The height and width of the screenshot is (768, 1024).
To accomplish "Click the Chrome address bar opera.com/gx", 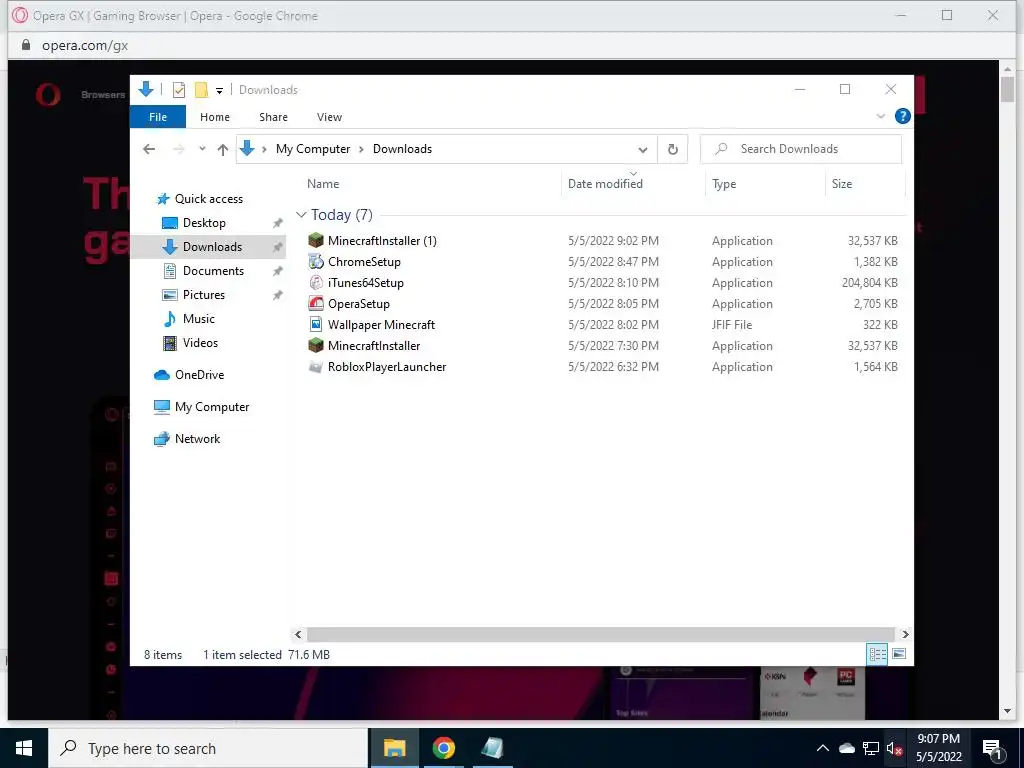I will pos(85,46).
